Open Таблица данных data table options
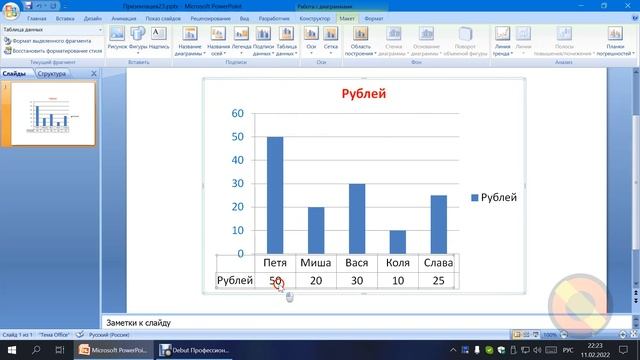Screen dimensions: 640x360 point(287,41)
